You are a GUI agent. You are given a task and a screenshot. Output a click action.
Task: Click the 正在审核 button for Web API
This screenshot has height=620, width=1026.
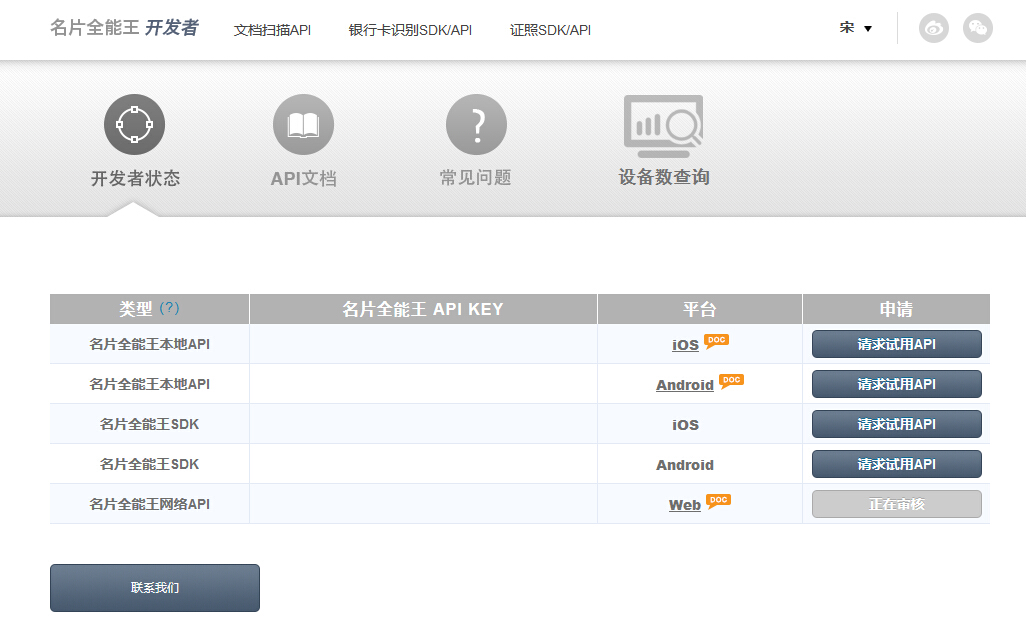coord(896,504)
